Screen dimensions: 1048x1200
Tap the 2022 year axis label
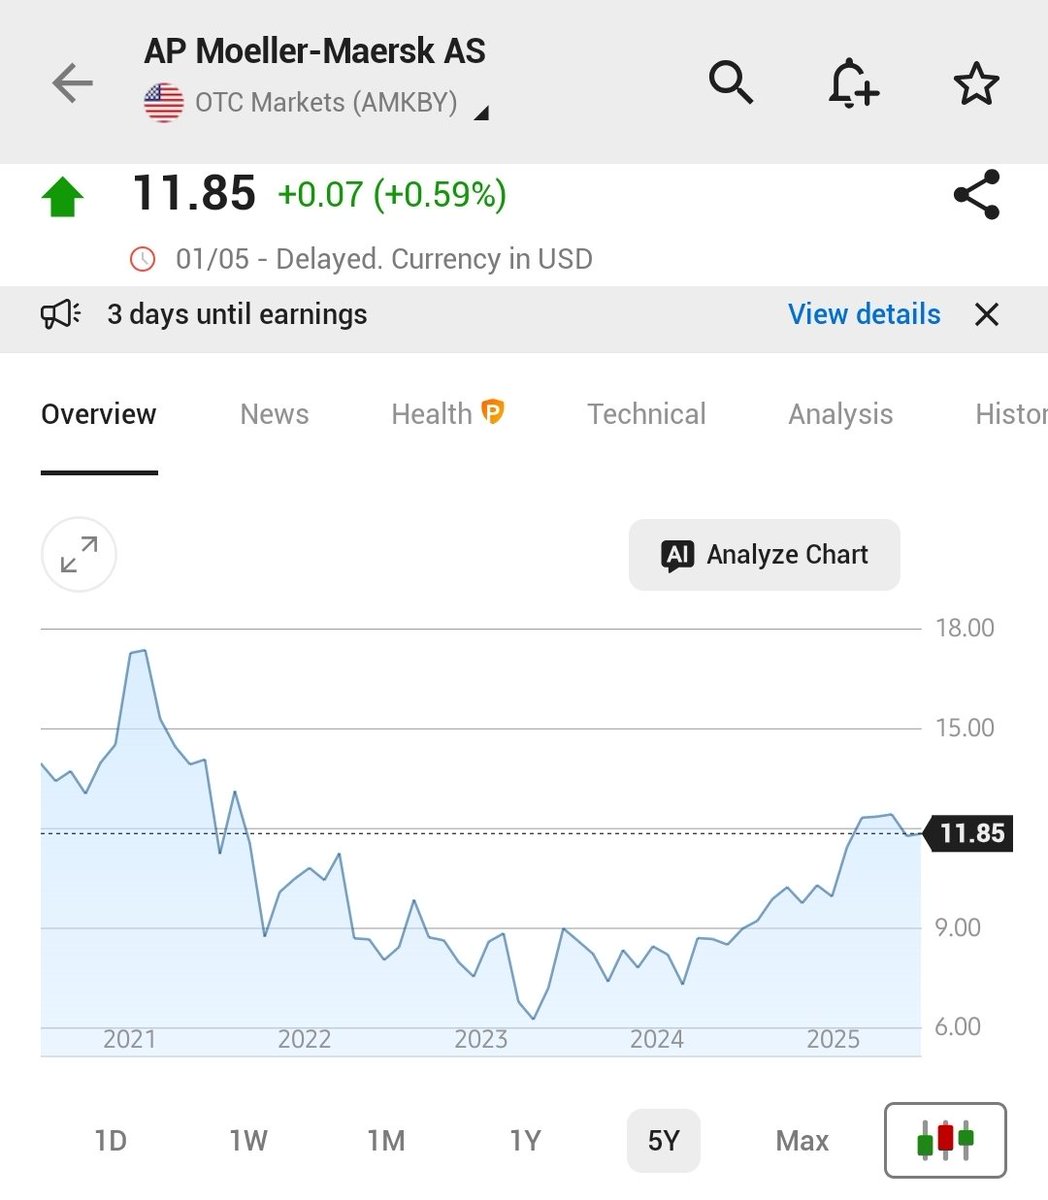[304, 1039]
